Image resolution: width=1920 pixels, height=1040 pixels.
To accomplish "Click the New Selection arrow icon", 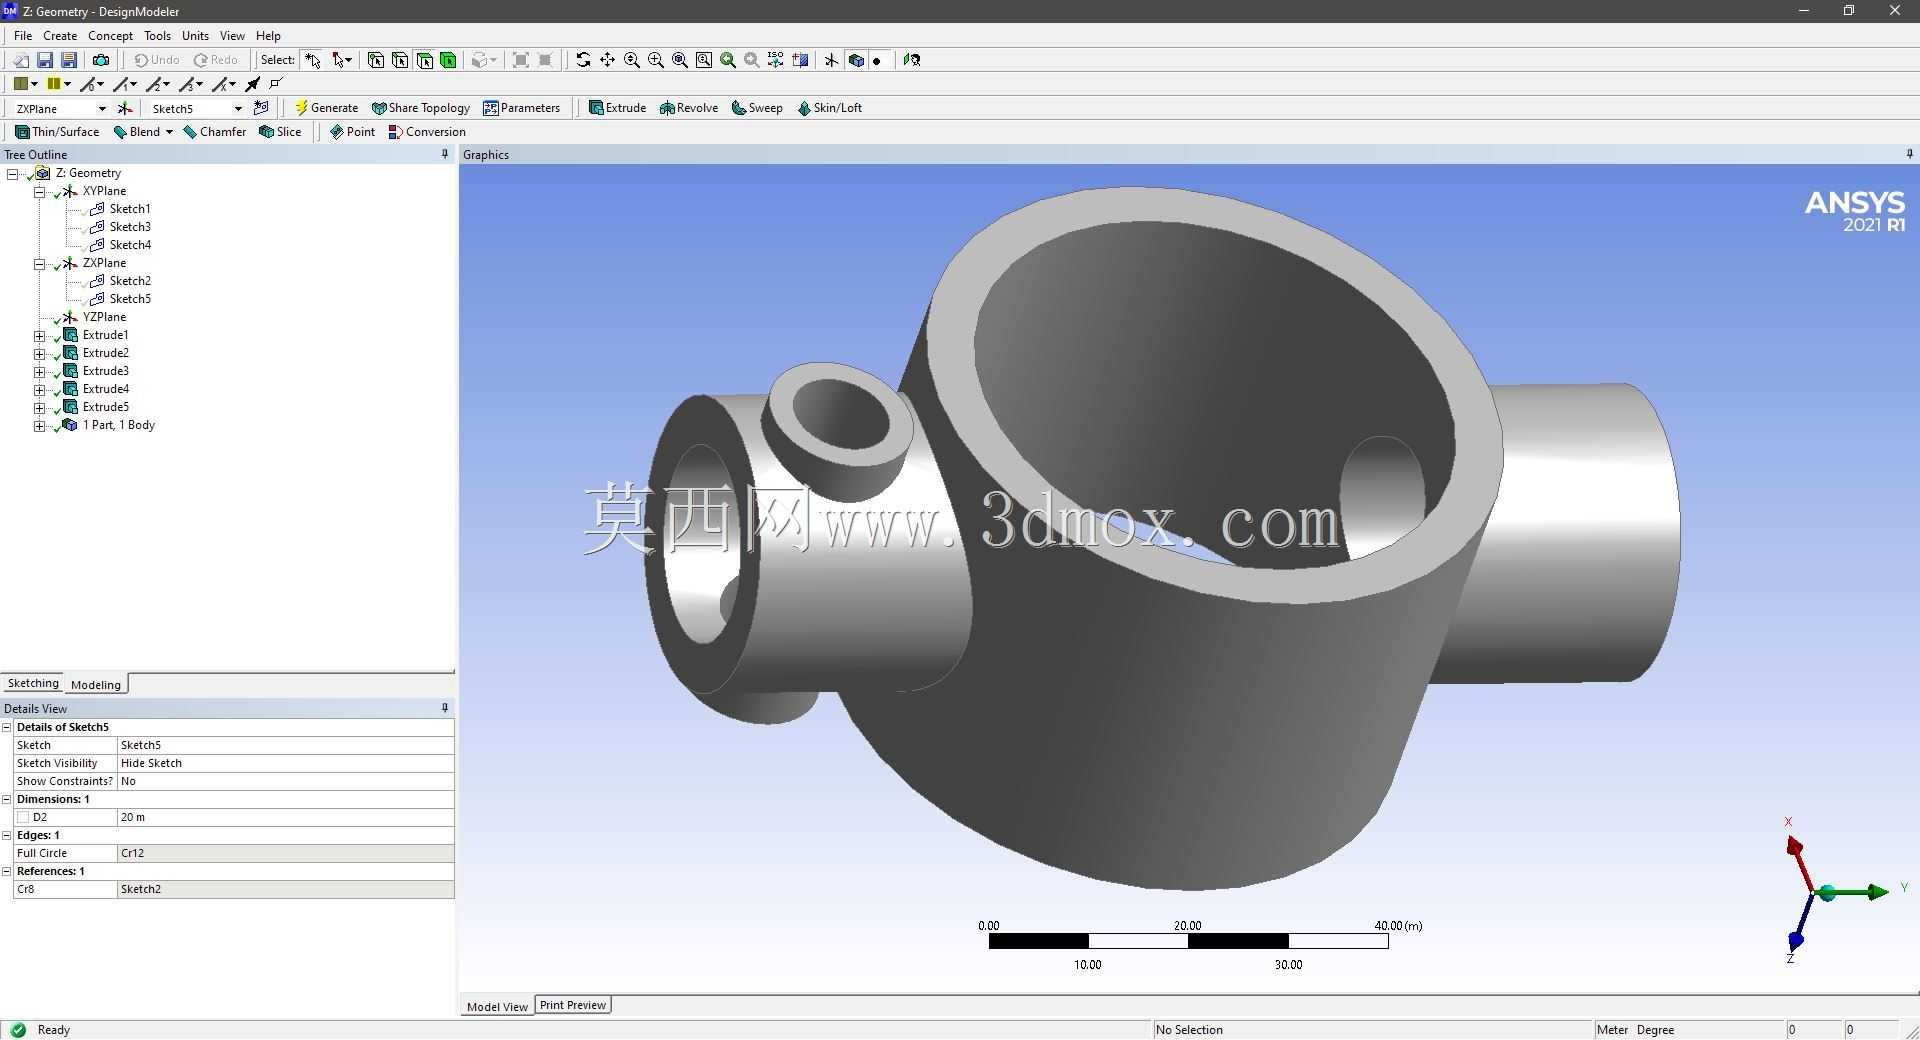I will (x=313, y=60).
